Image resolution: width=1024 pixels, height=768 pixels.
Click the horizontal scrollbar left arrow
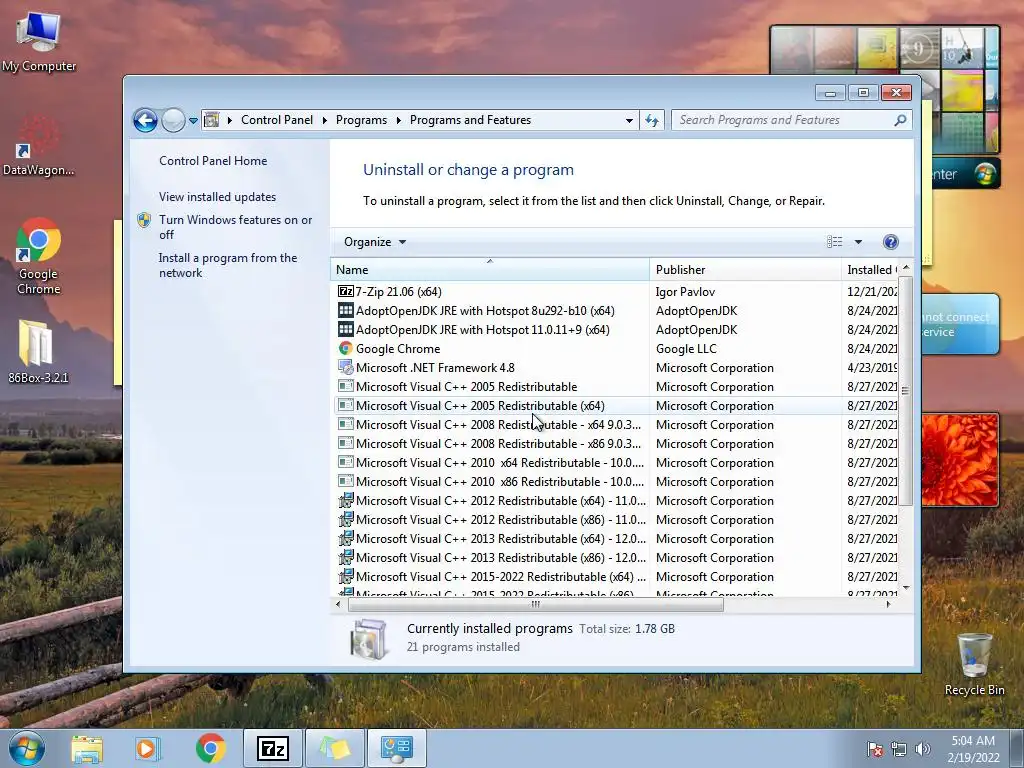(338, 605)
